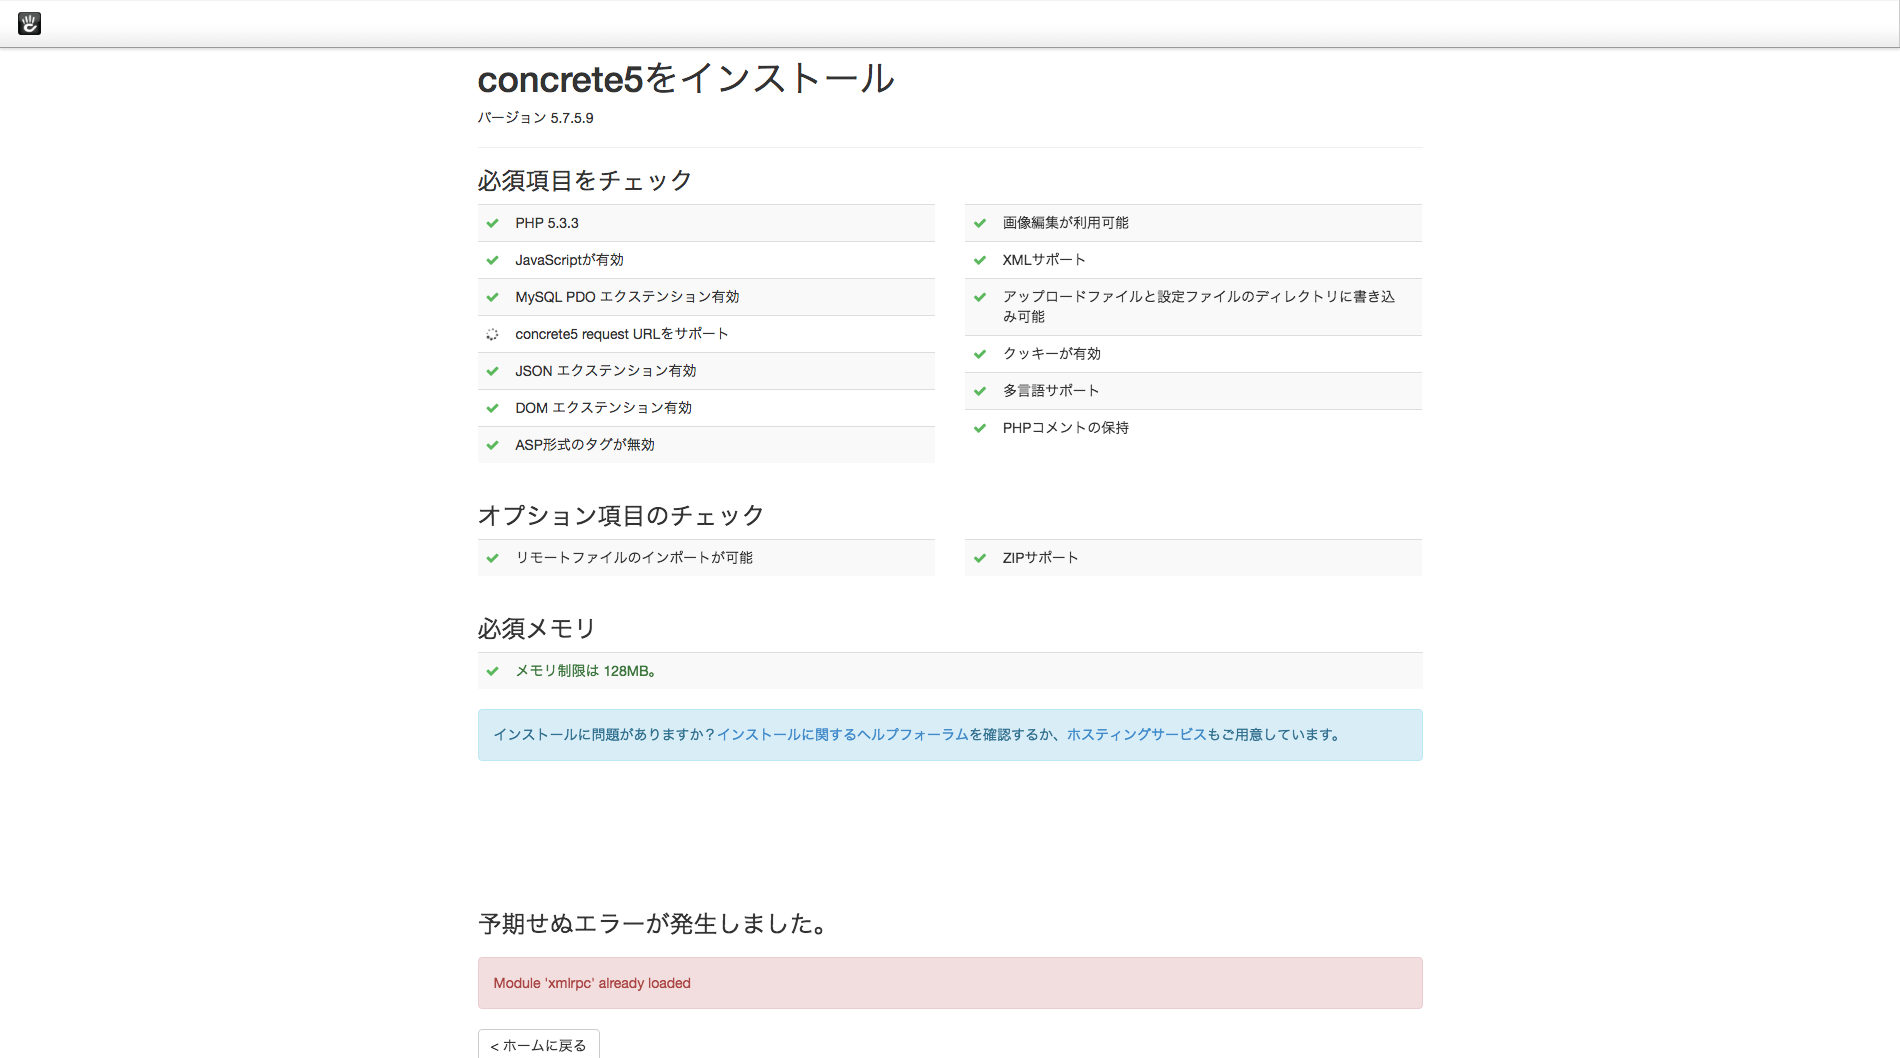Select the JavaScriptが有効 text
This screenshot has height=1058, width=1900.
pos(569,260)
